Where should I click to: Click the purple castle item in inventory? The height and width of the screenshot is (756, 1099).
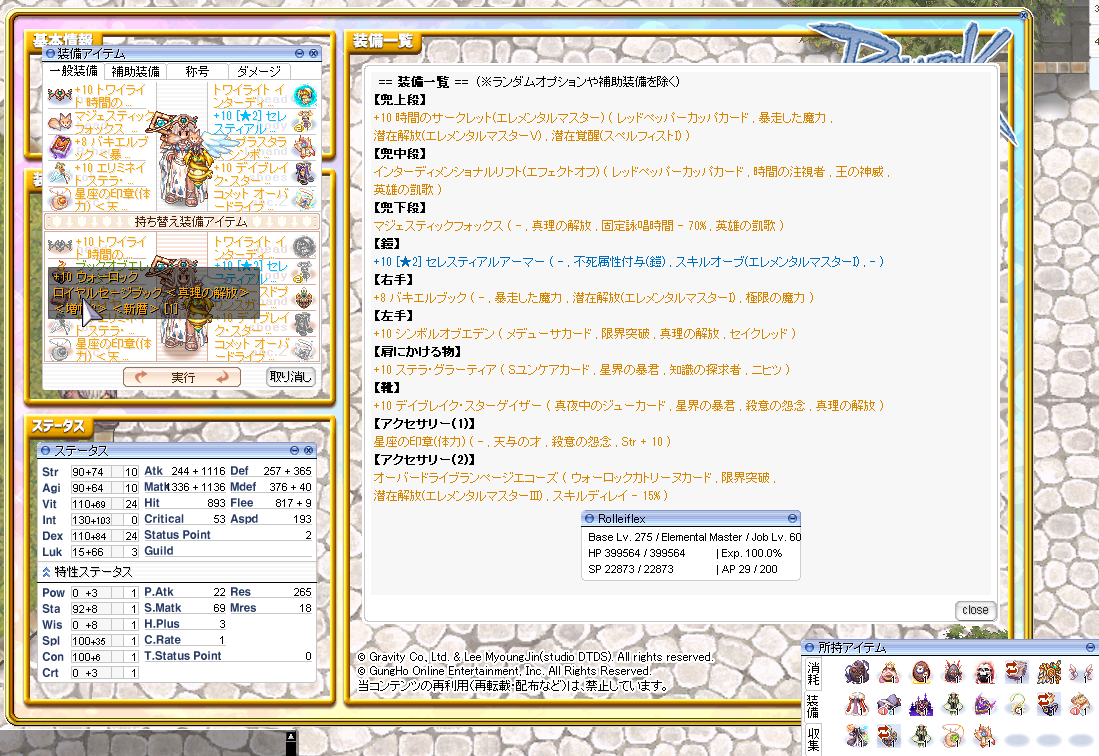(923, 704)
